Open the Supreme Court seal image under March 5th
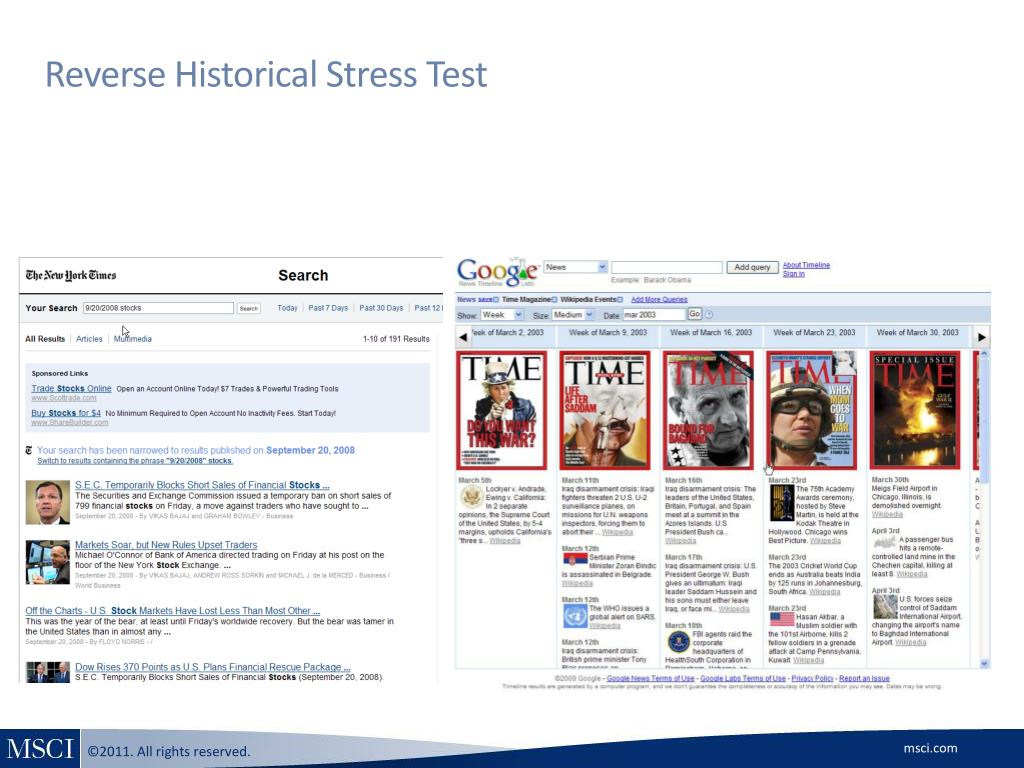The width and height of the screenshot is (1024, 768). (471, 498)
